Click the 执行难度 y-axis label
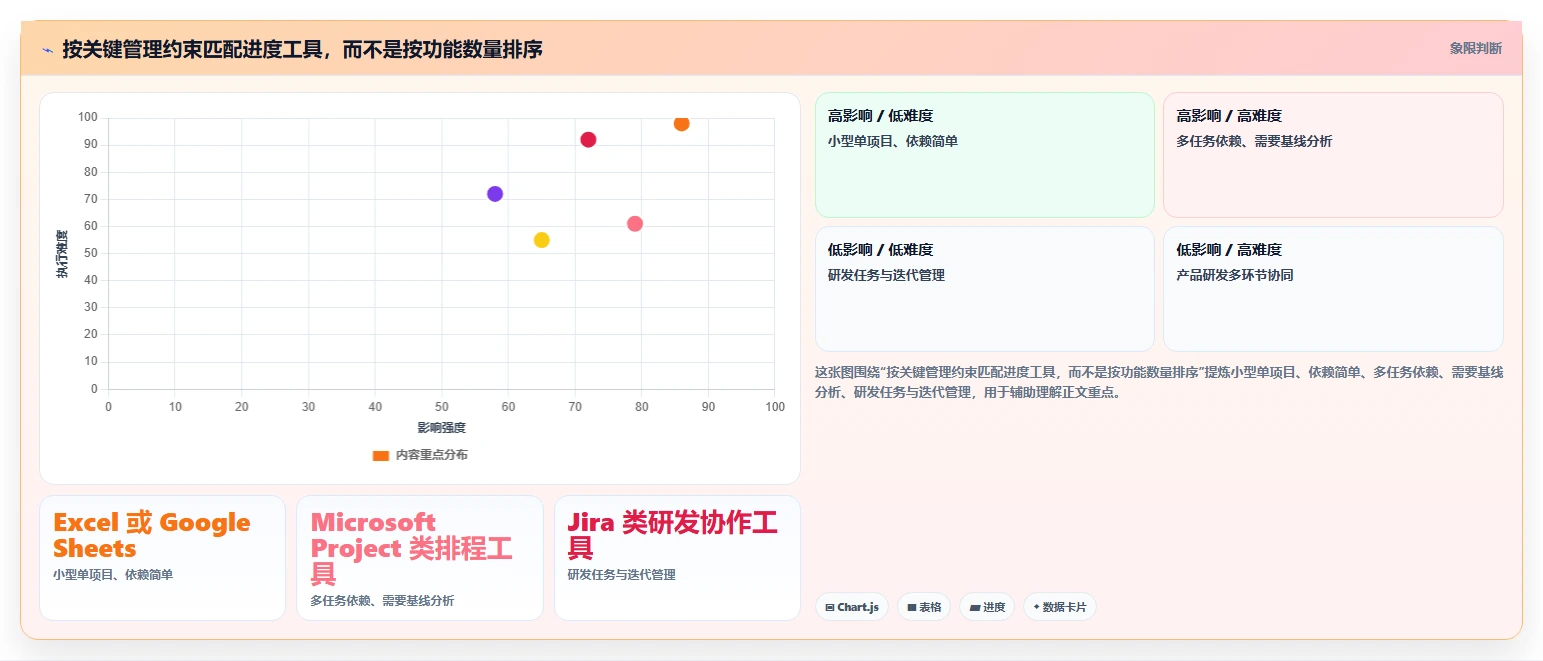The height and width of the screenshot is (661, 1543). (x=62, y=254)
